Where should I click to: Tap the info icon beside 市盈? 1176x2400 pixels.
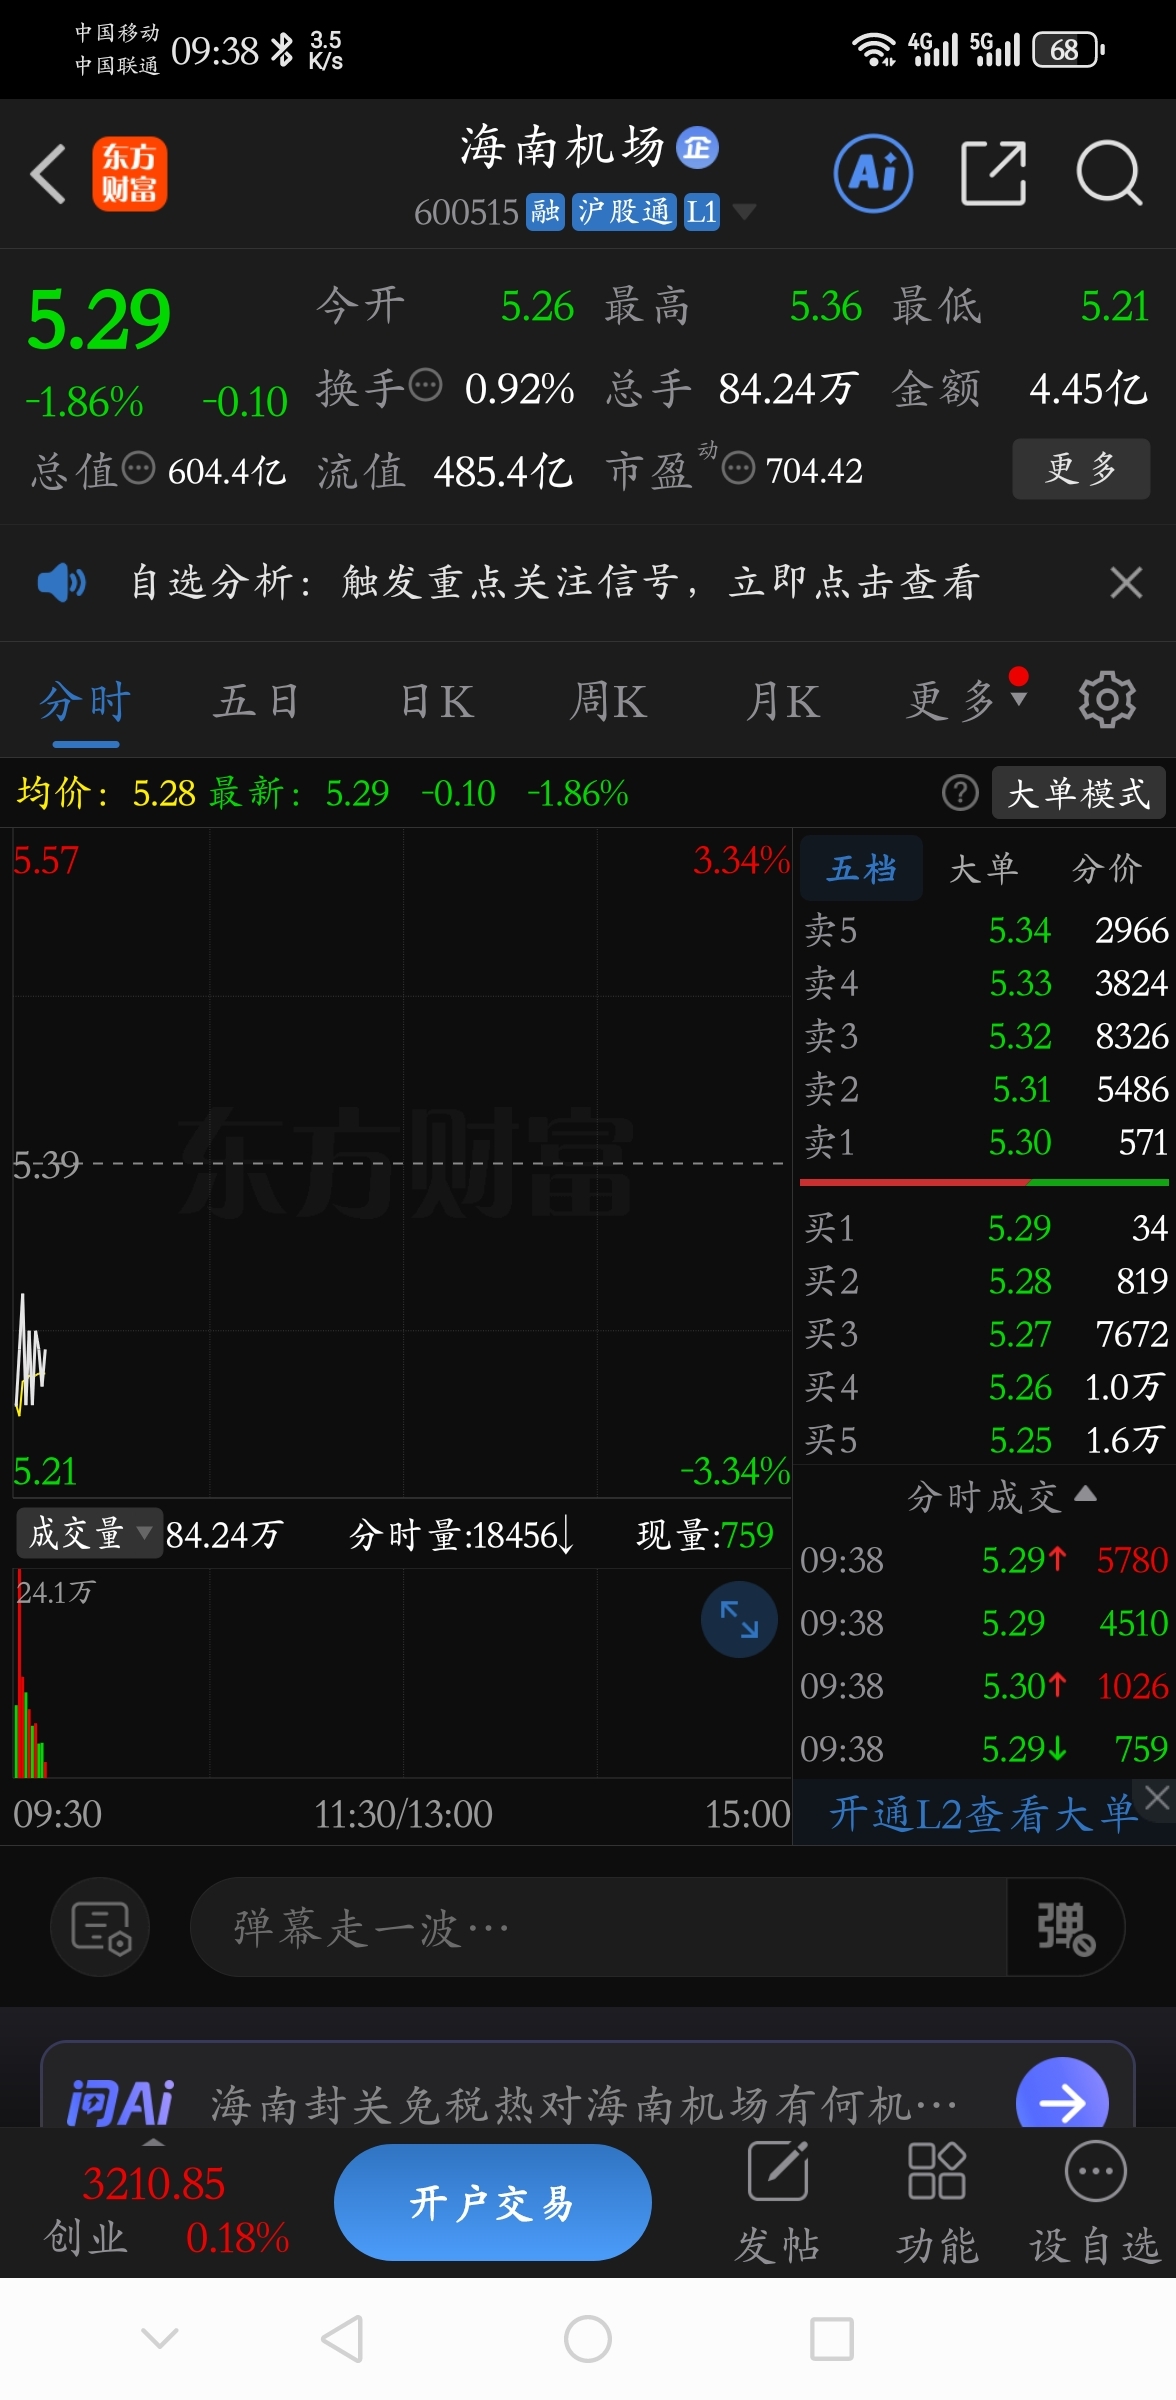738,468
